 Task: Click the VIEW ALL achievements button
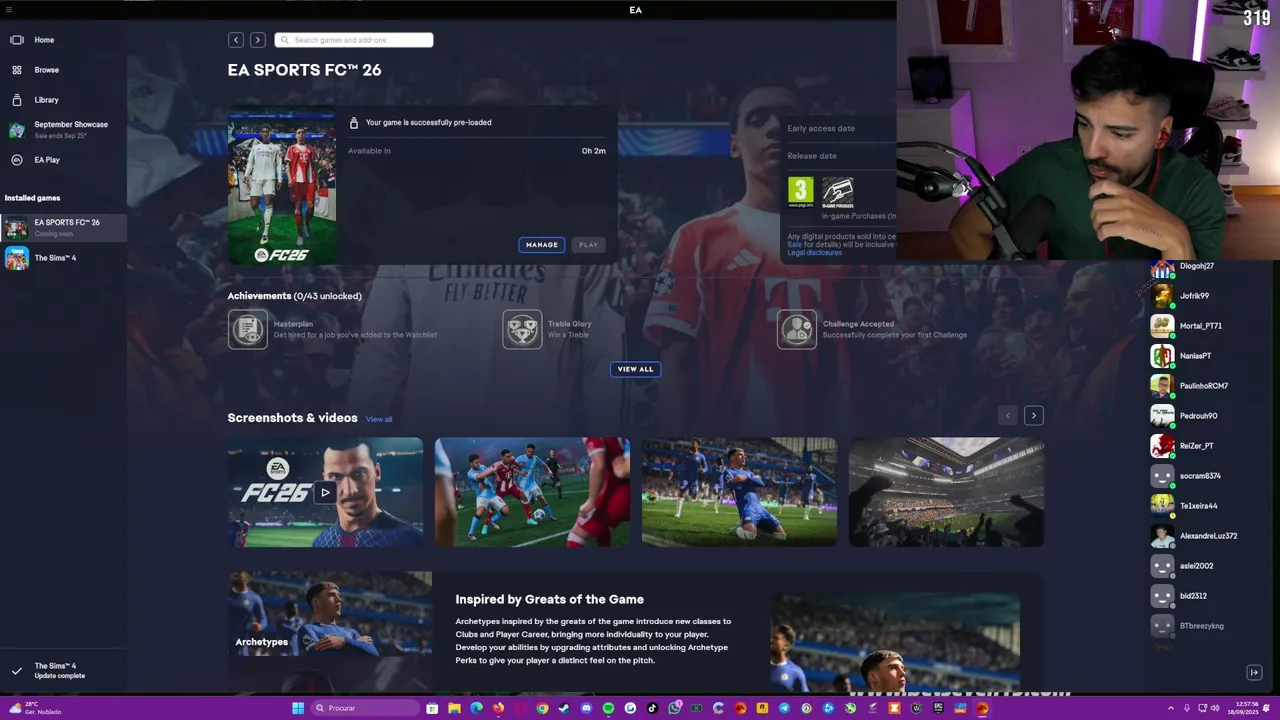coord(635,369)
